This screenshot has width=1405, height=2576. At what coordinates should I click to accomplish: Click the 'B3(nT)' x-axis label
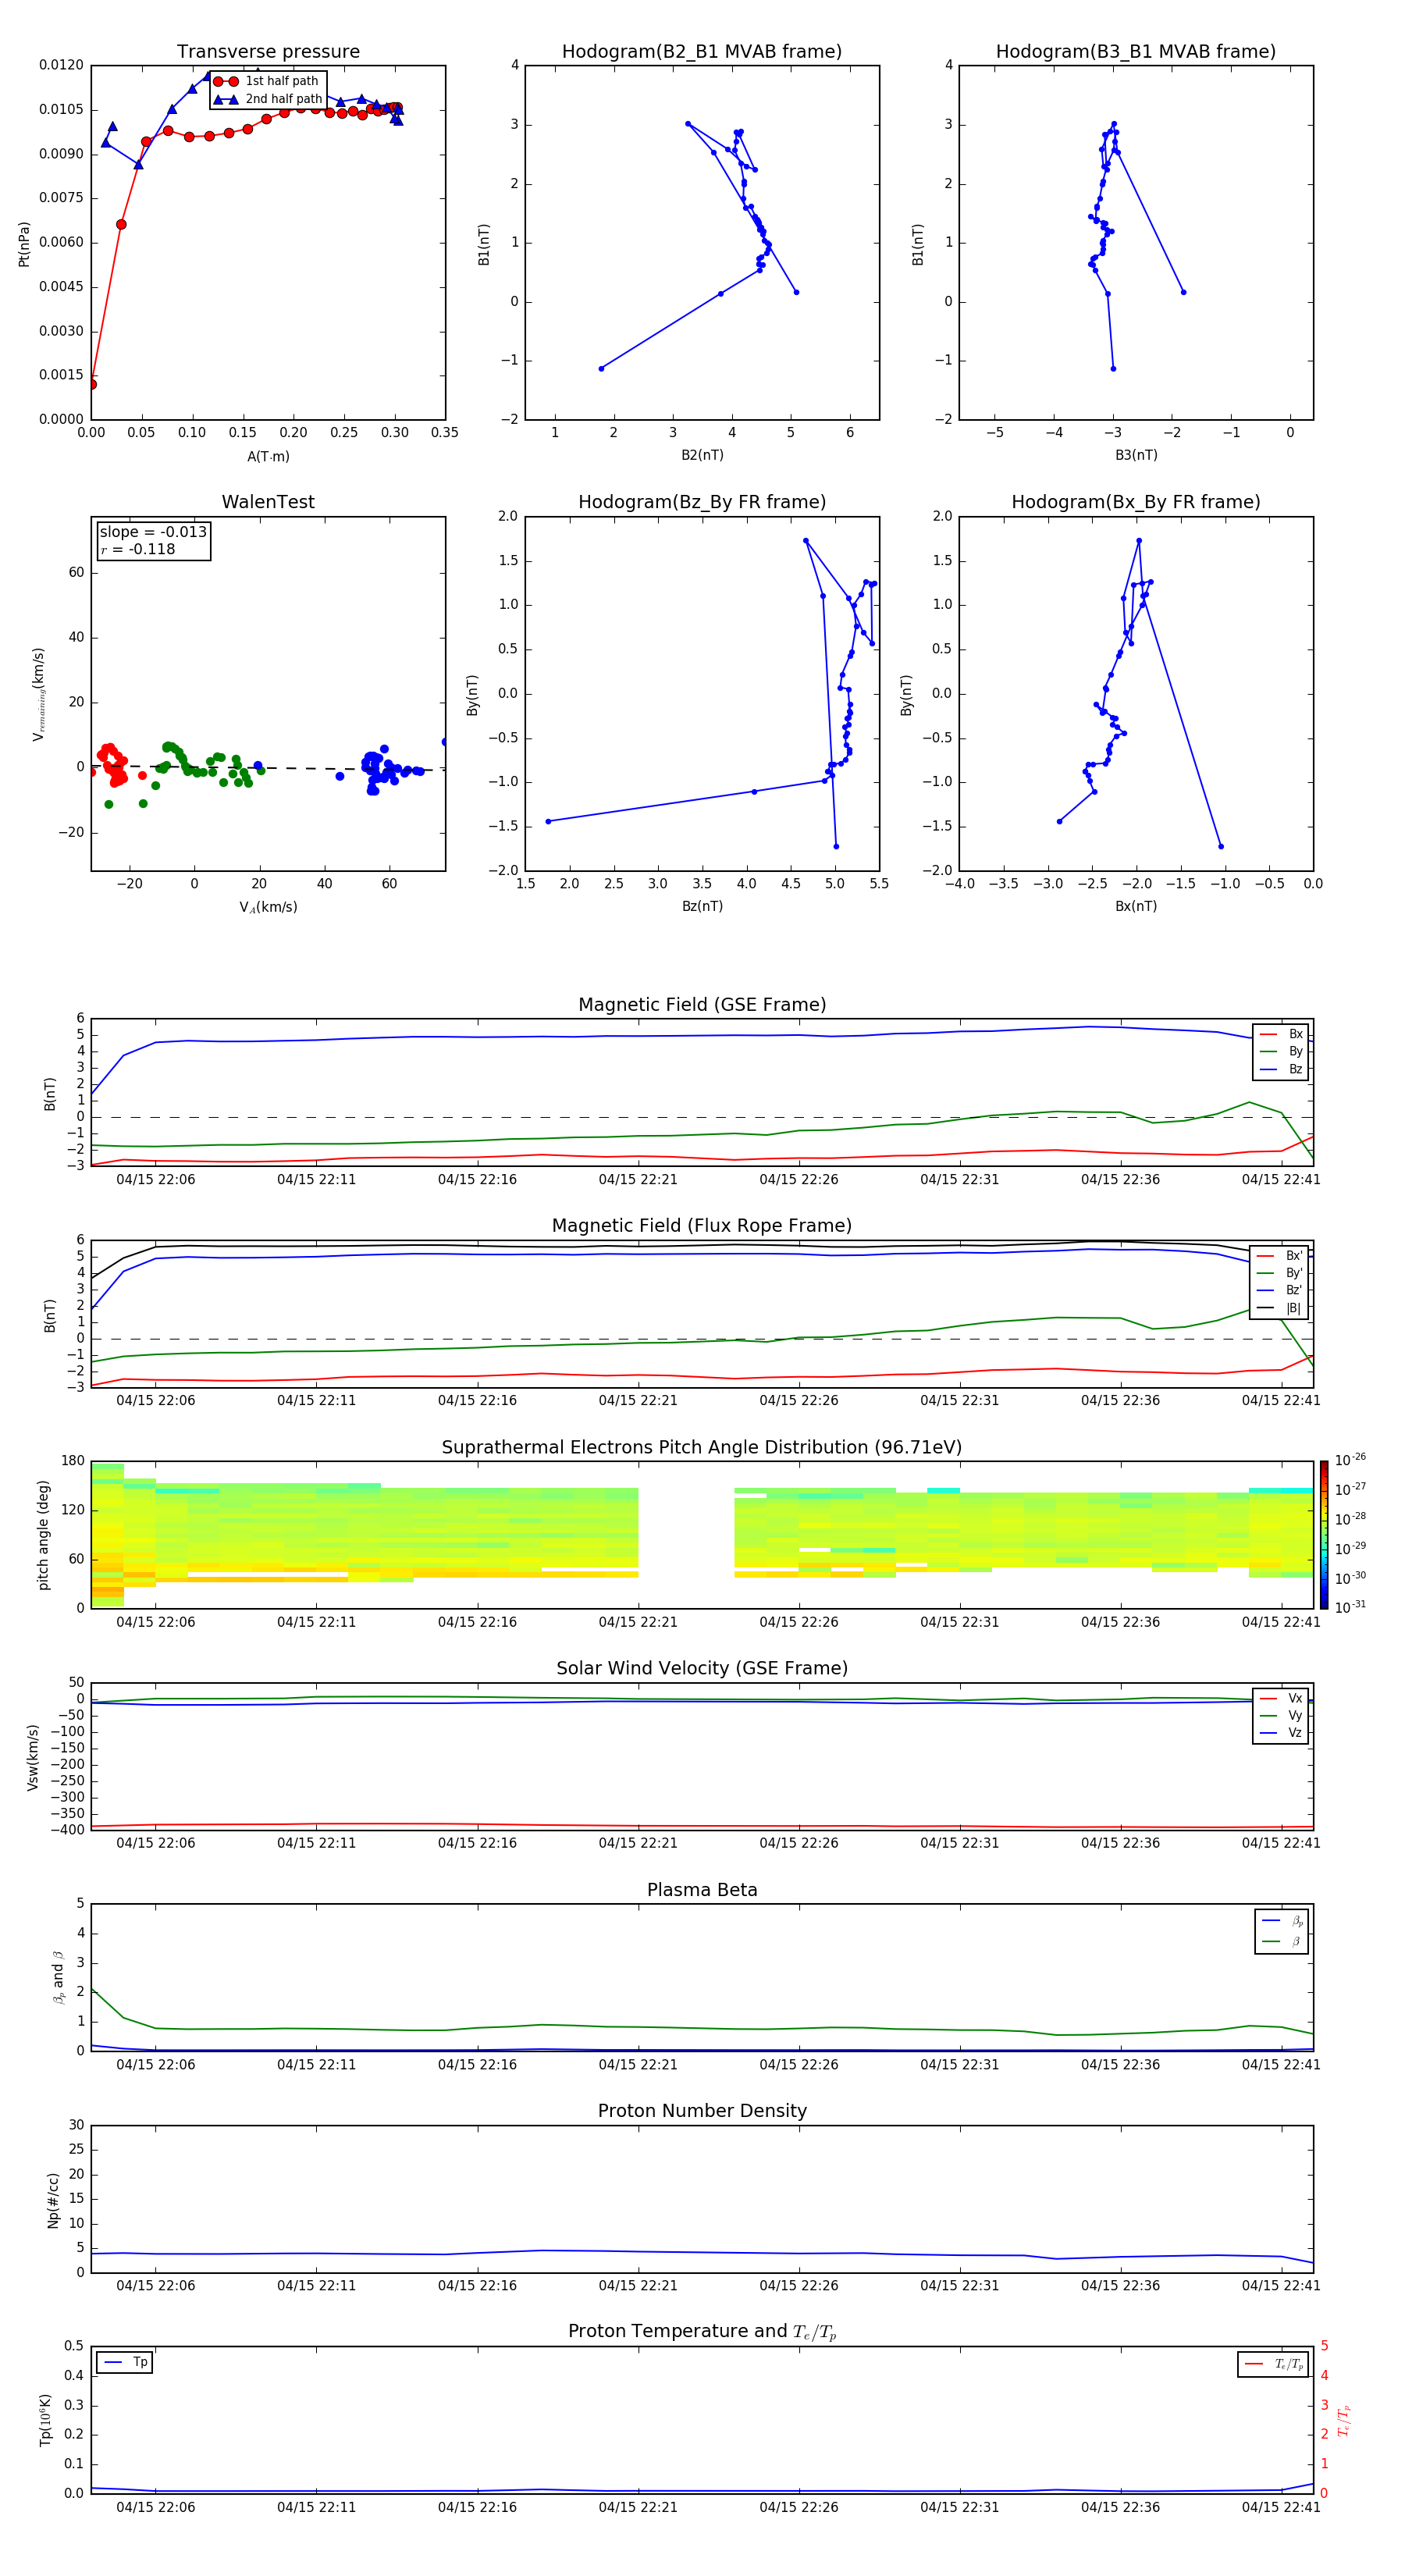click(1136, 455)
